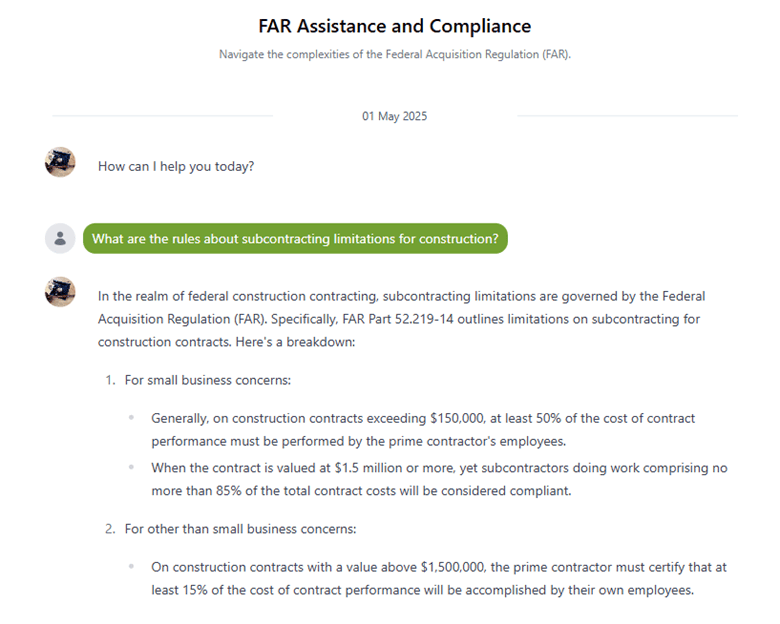Click the "FAR Assistance and Compliance" heading

[394, 26]
